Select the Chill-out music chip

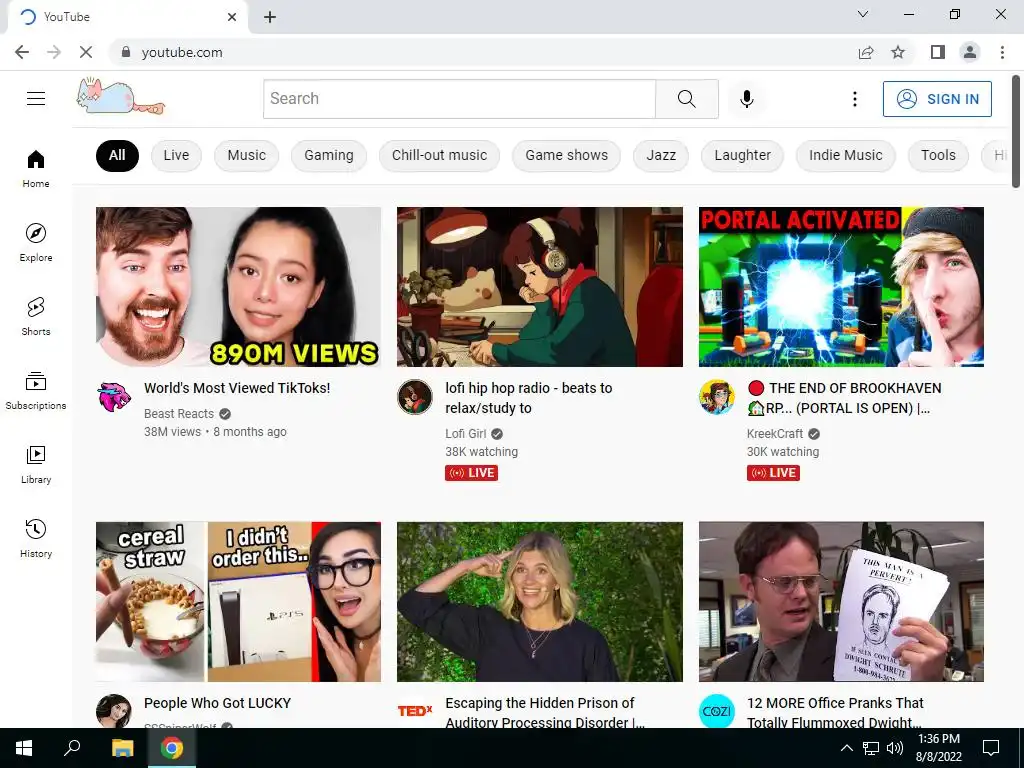[x=439, y=155]
